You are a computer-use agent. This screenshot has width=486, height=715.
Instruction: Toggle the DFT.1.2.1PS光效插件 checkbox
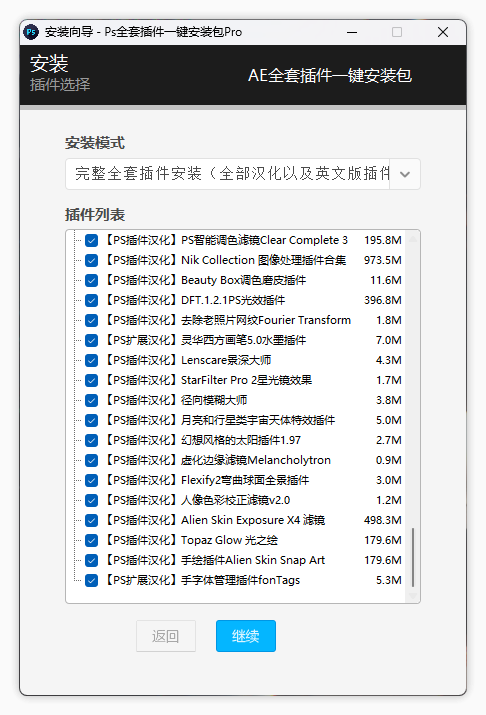coord(92,301)
